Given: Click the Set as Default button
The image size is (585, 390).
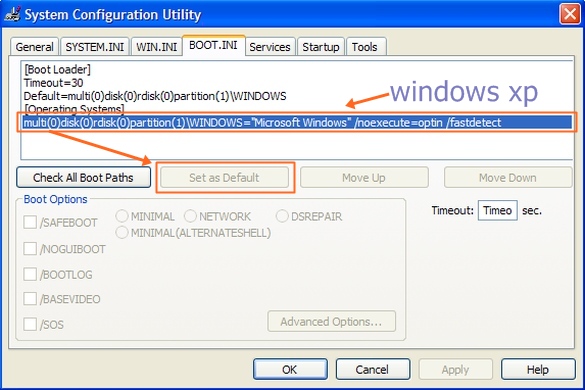Looking at the screenshot, I should (x=224, y=177).
